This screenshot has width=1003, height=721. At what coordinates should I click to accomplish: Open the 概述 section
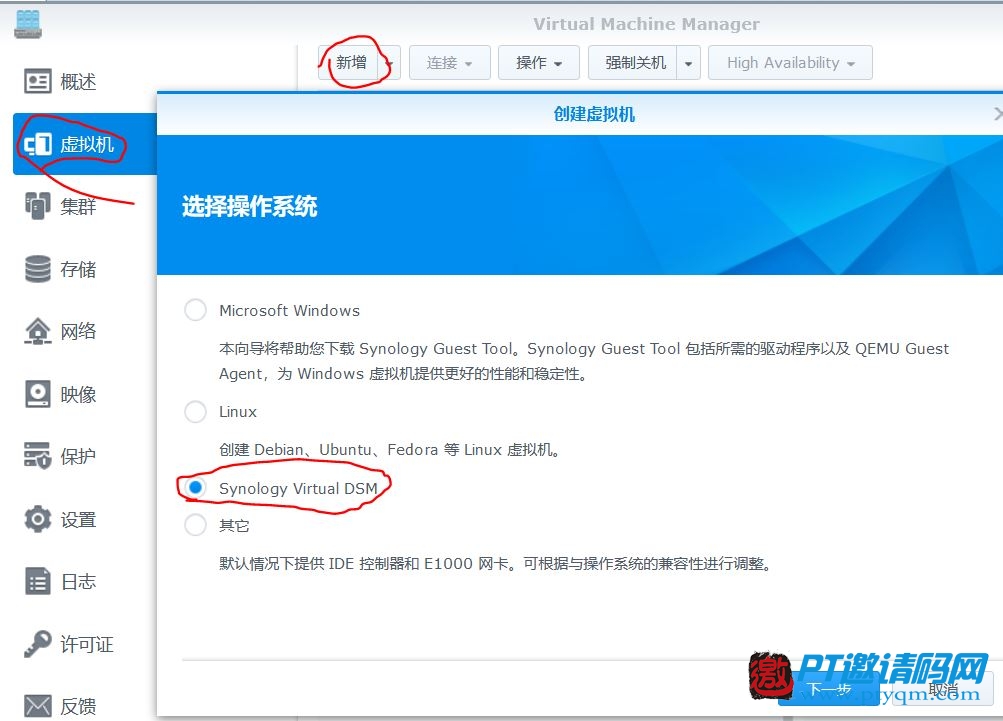79,82
